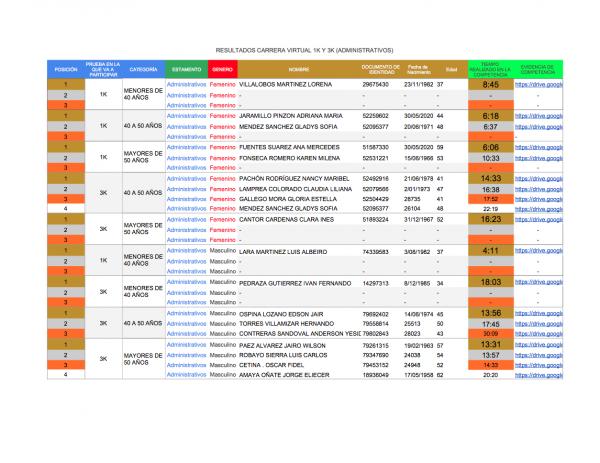The image size is (600, 463).
Task: Click the time cell 4:11
Action: 491,251
